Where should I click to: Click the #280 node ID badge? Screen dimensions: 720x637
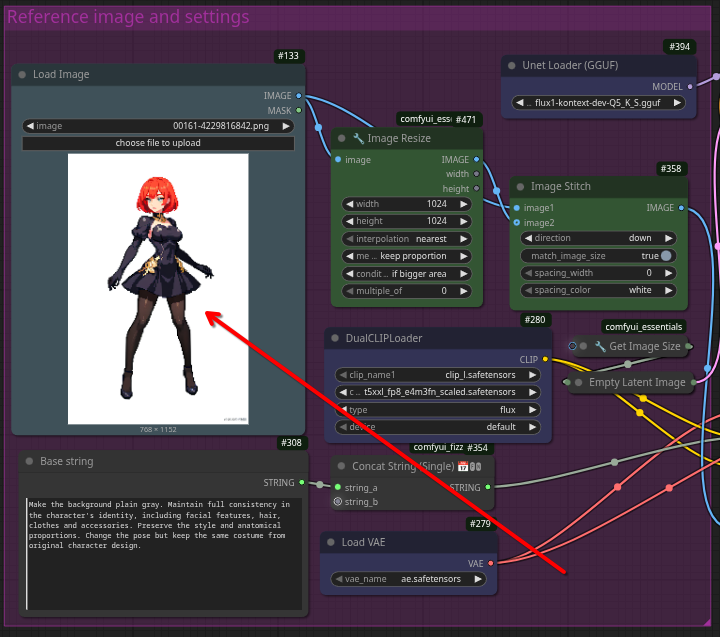coord(535,320)
